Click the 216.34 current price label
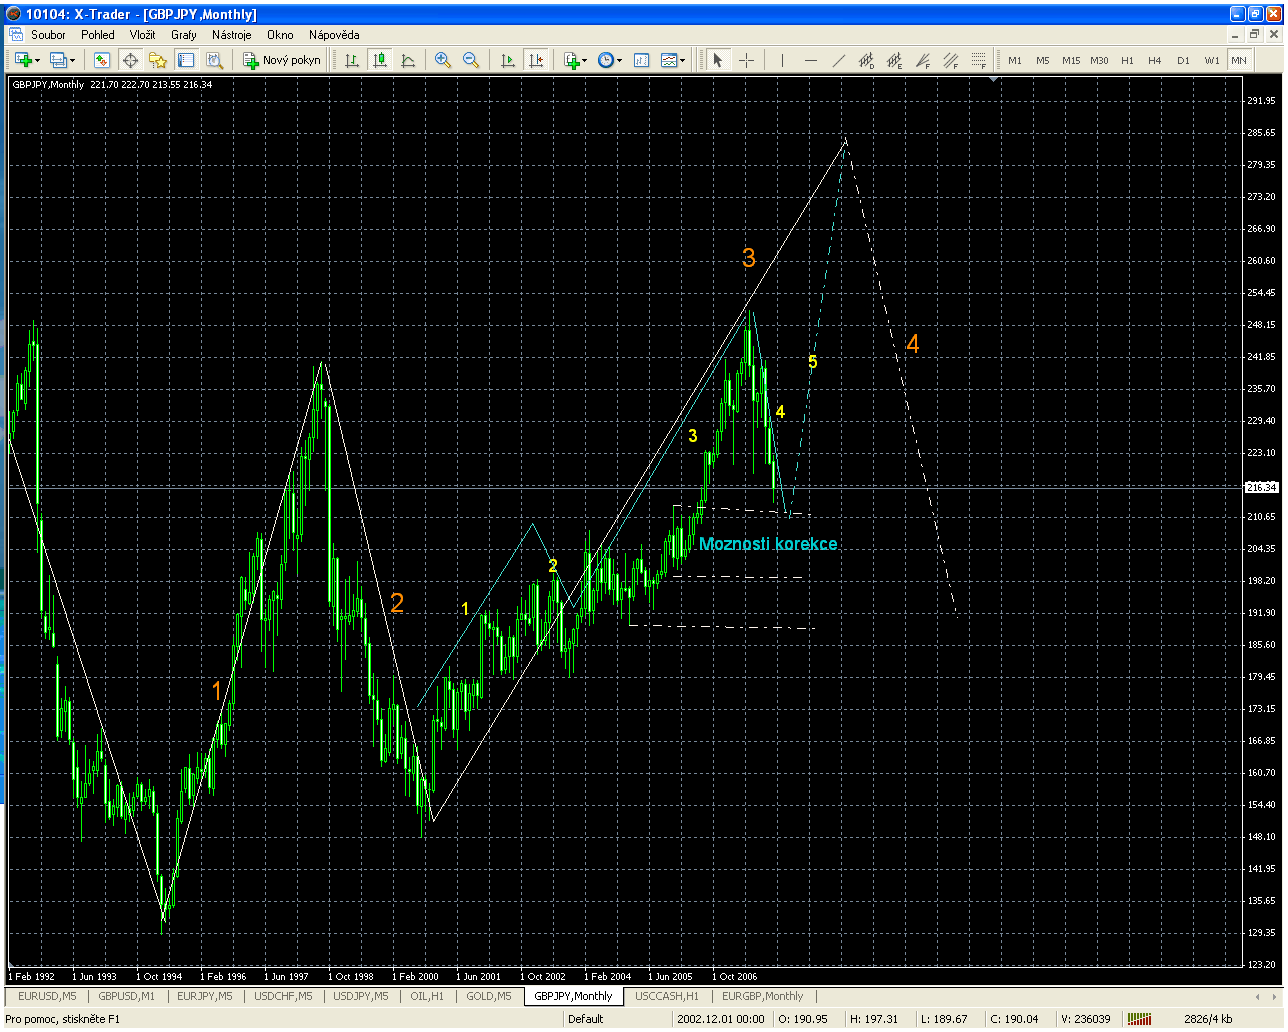This screenshot has height=1032, width=1288. [x=1262, y=487]
